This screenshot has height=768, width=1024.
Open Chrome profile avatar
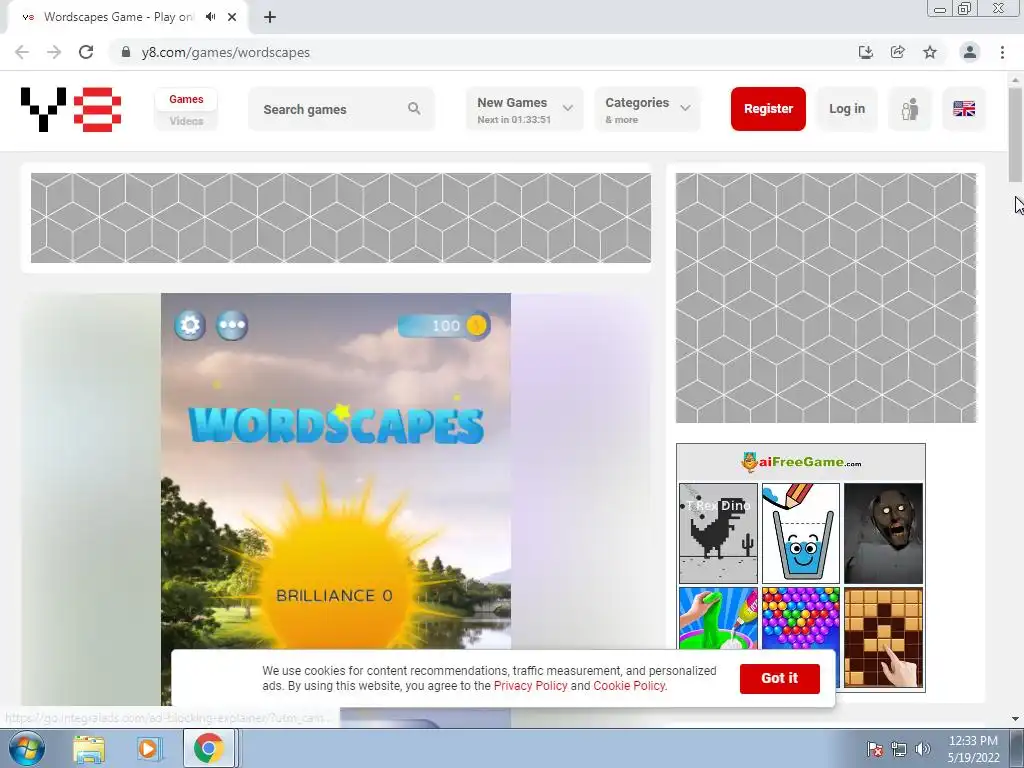point(970,52)
